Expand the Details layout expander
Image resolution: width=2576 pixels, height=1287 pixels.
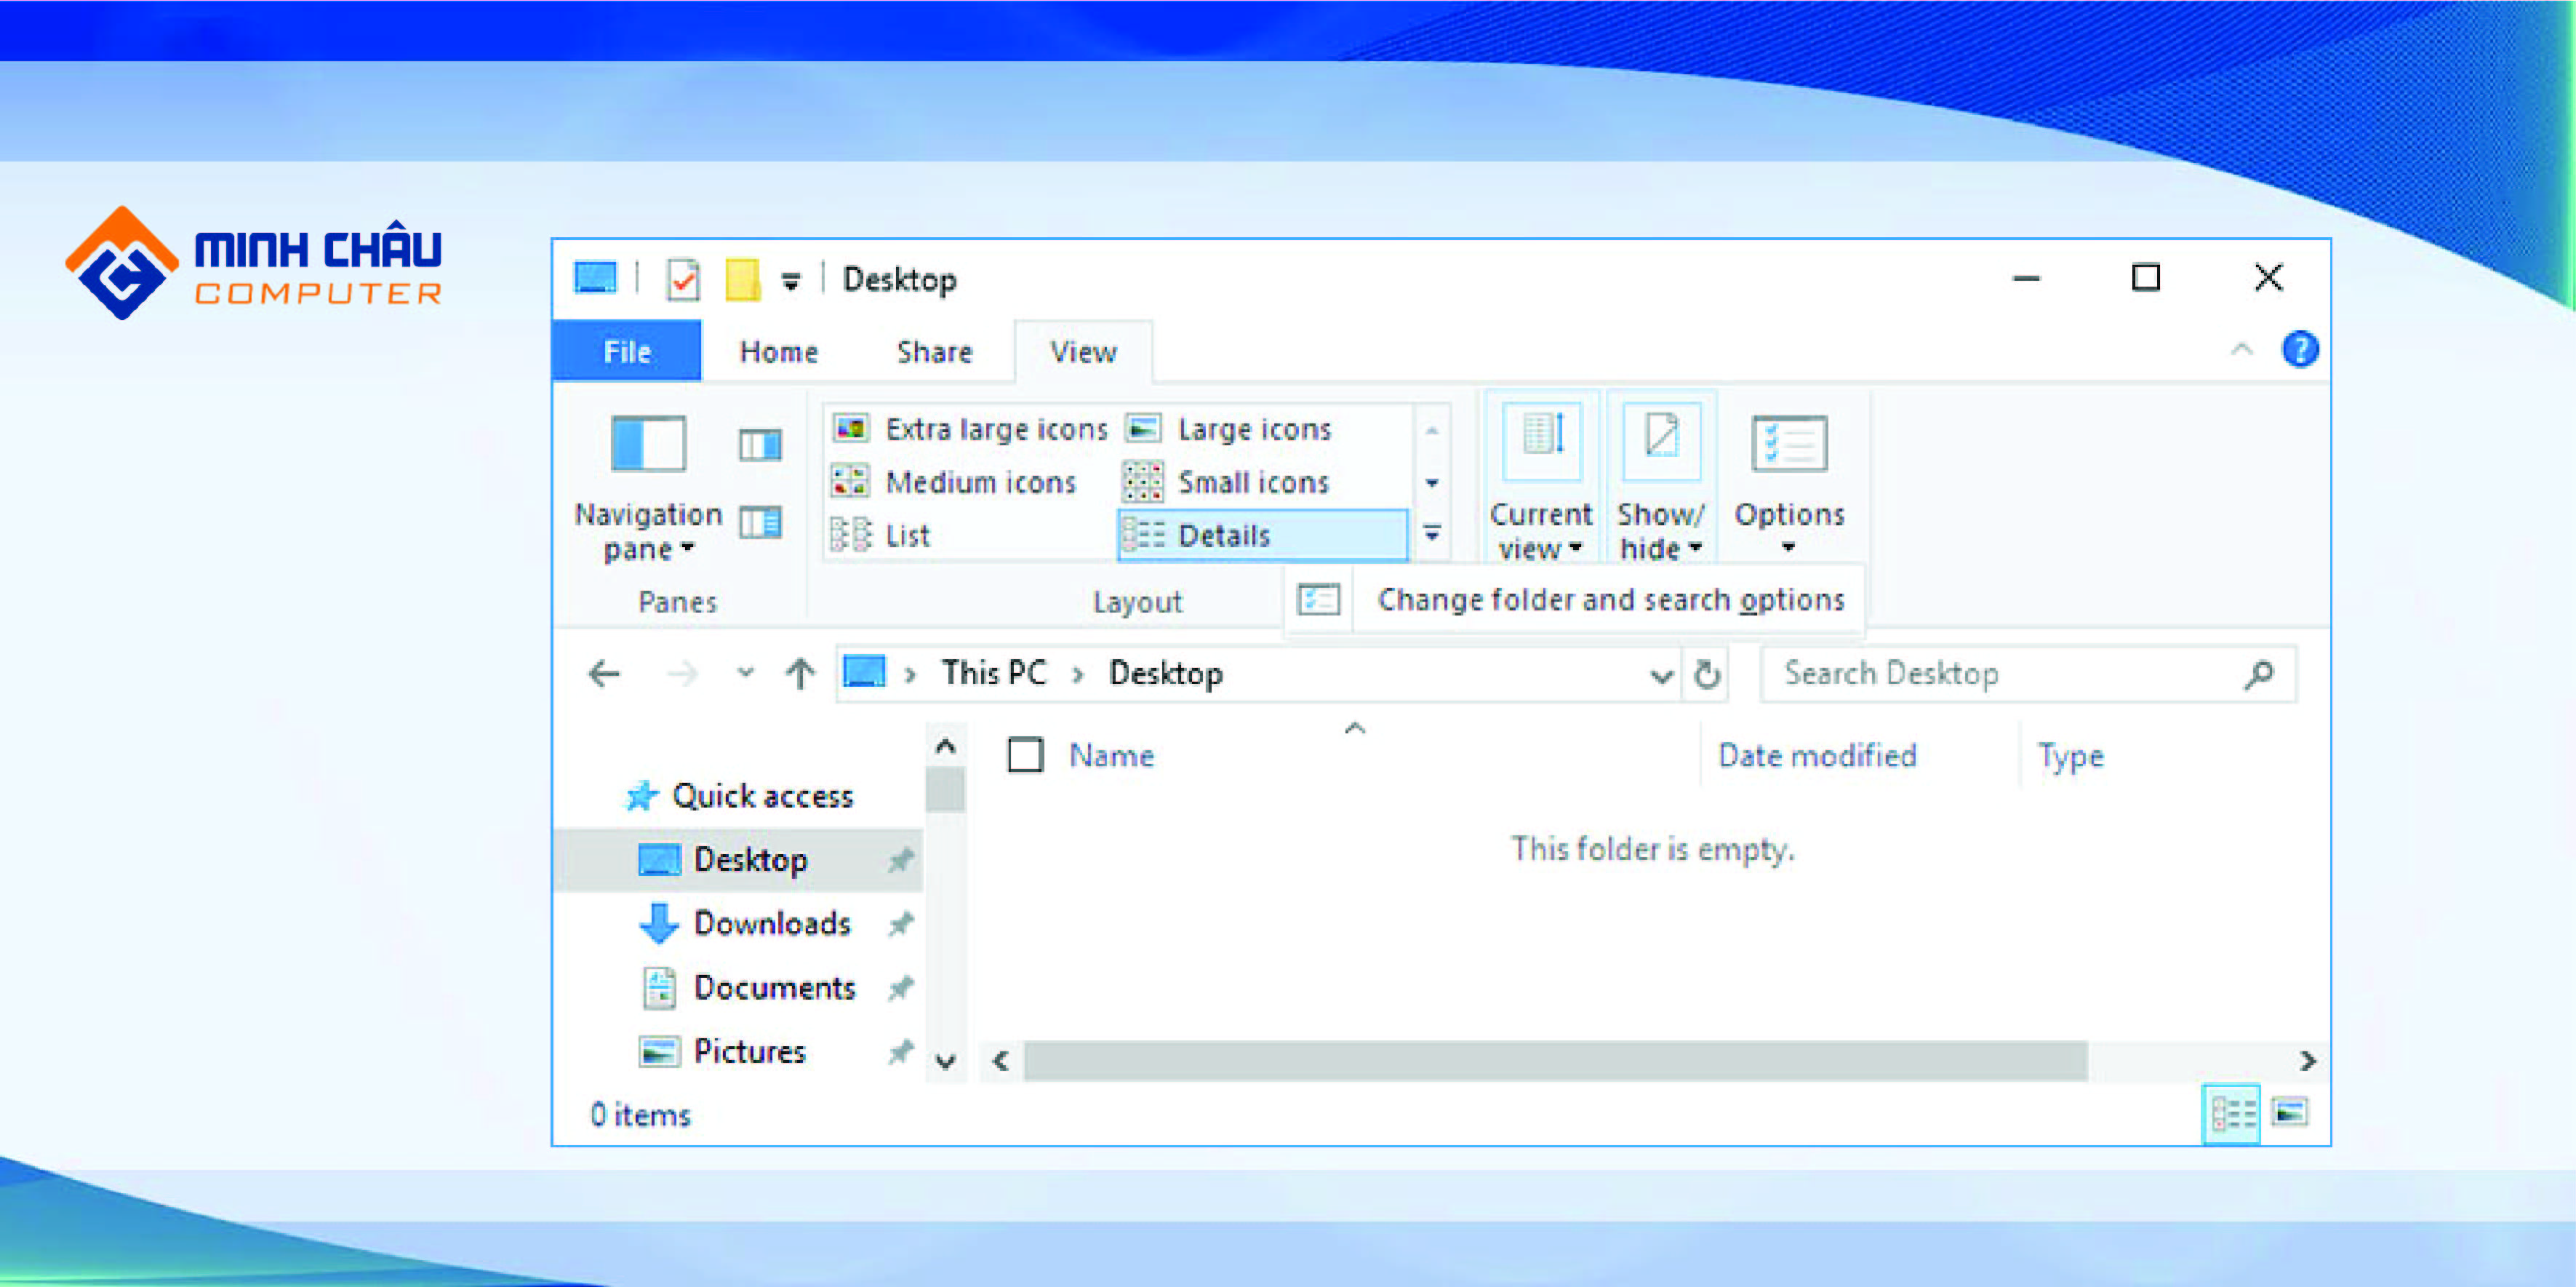[x=1431, y=533]
